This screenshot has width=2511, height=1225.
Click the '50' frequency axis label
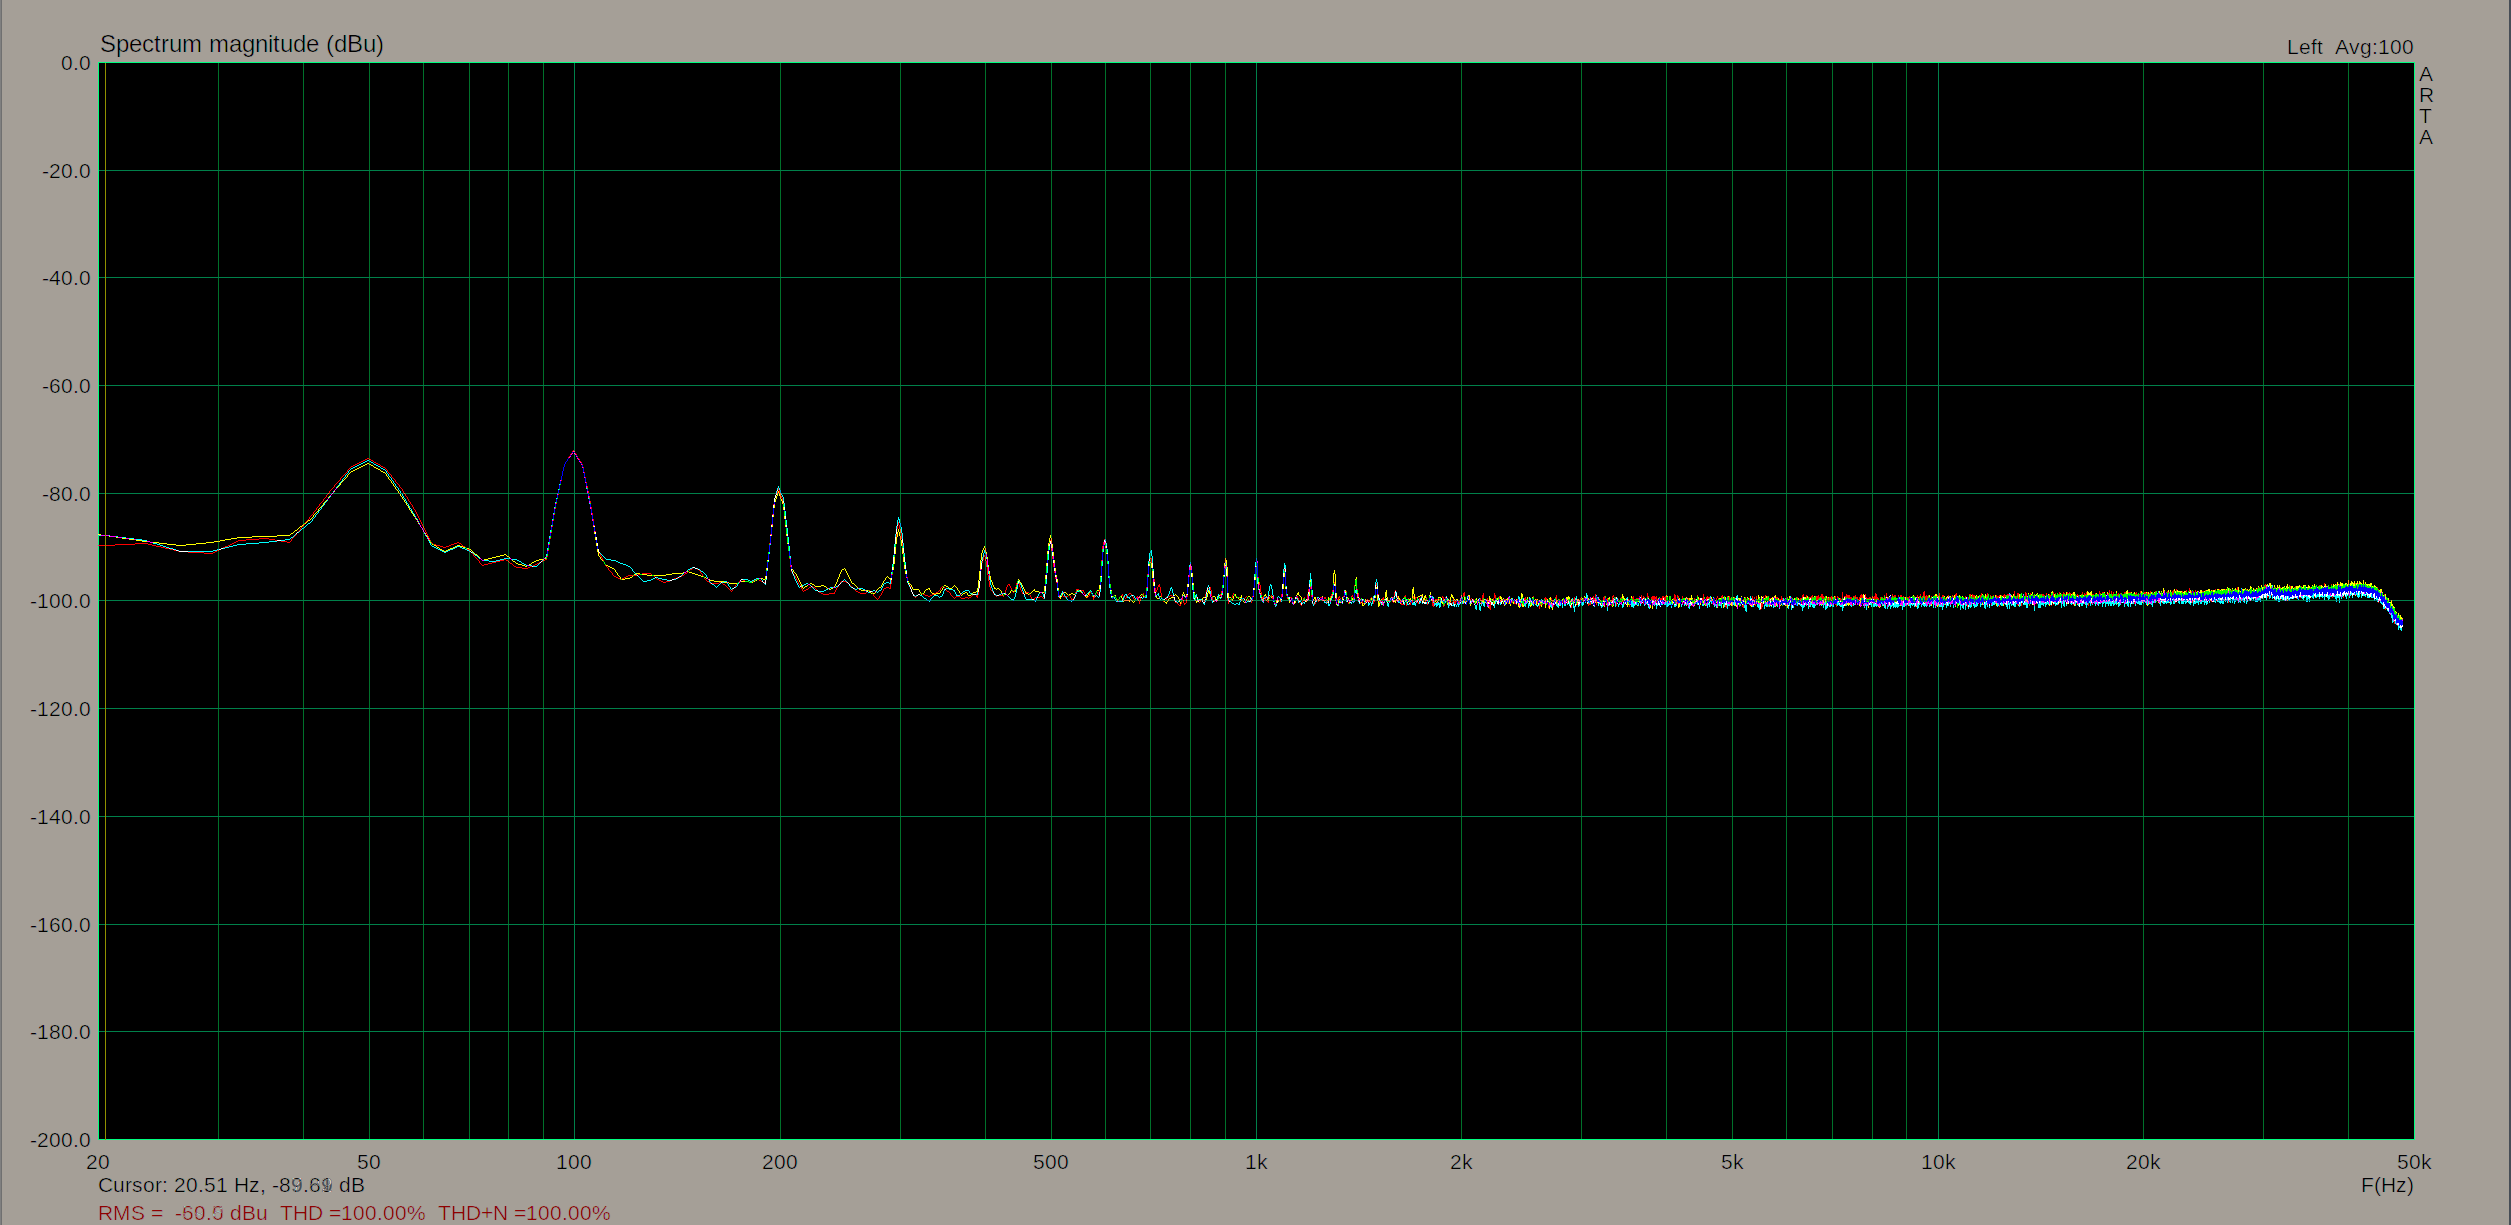point(369,1162)
